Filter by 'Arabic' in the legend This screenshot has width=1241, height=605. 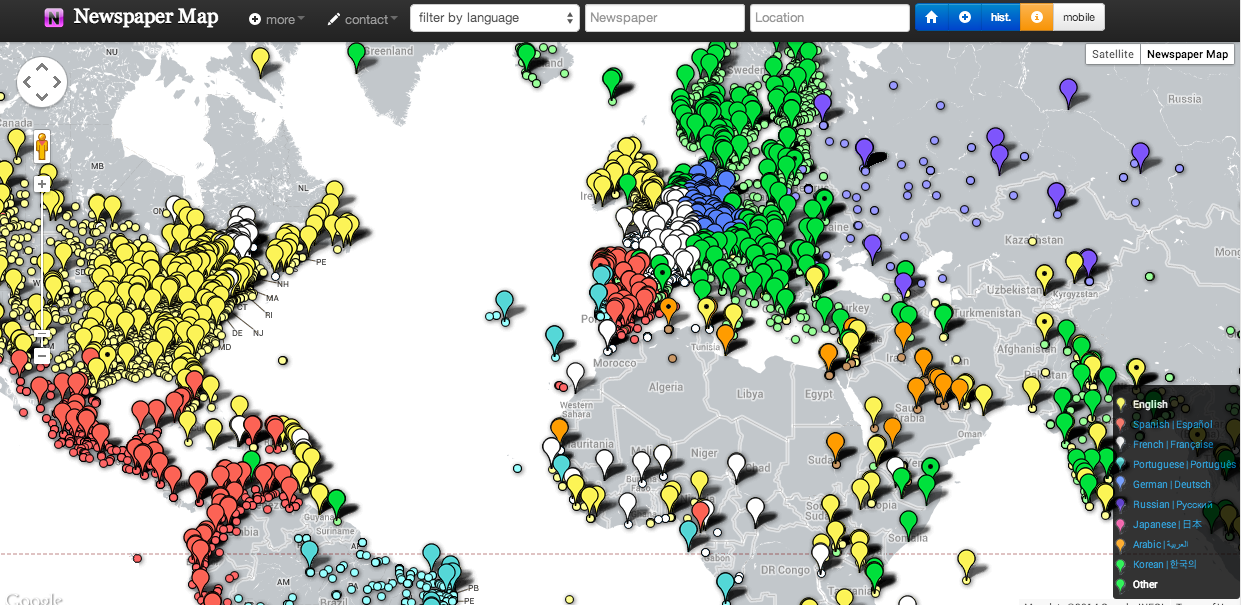(x=1161, y=545)
